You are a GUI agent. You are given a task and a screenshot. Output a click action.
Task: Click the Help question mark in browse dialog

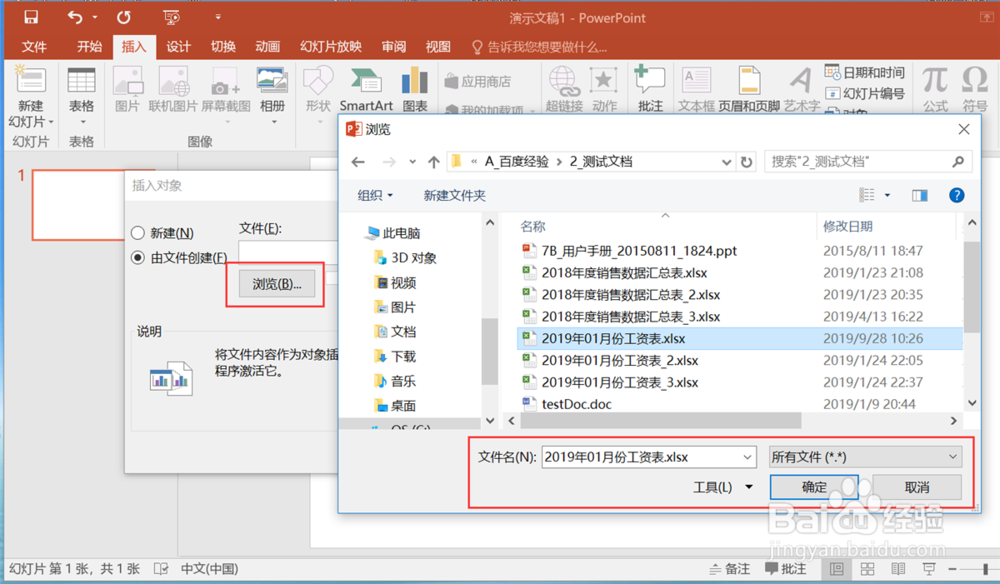coord(956,195)
